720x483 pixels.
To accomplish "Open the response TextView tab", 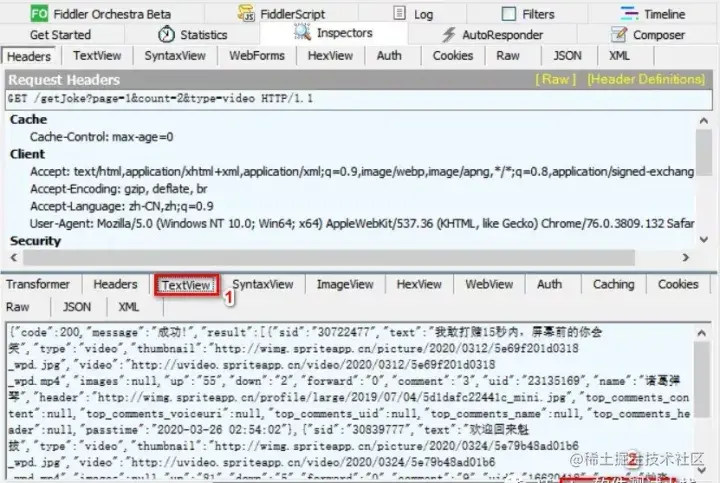I will click(186, 285).
